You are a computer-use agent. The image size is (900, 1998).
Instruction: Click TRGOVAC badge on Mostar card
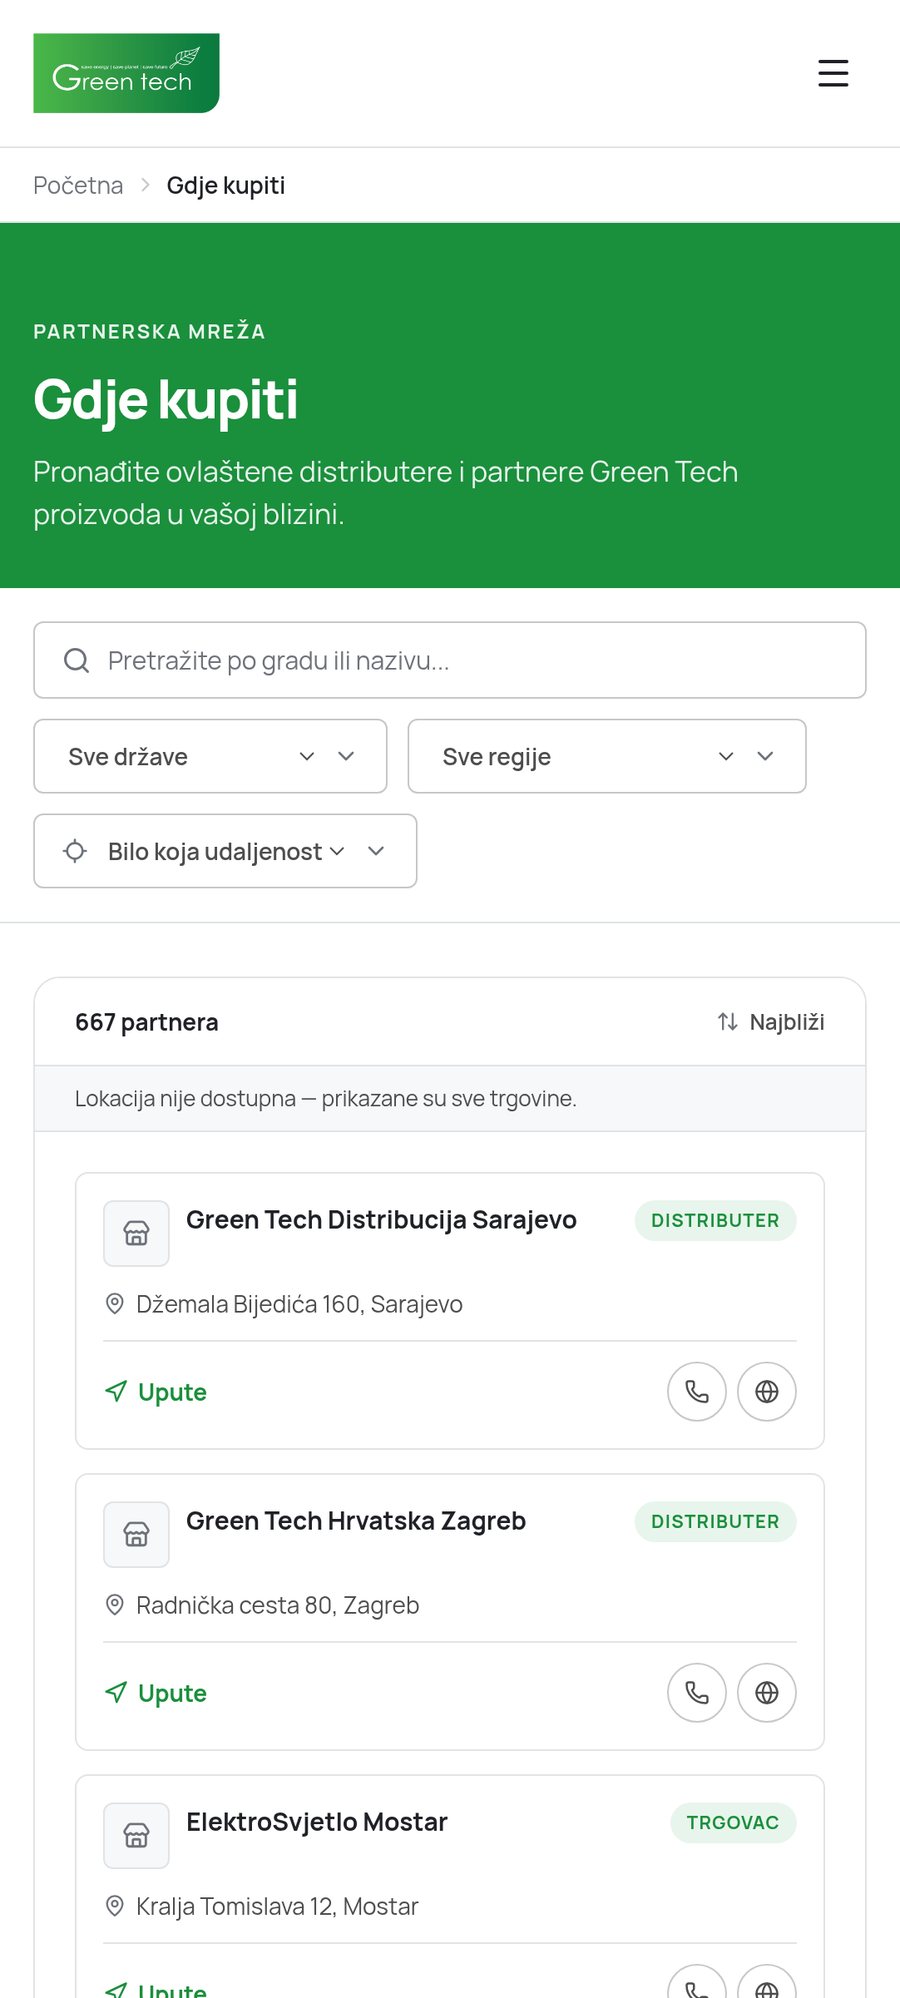point(733,1822)
